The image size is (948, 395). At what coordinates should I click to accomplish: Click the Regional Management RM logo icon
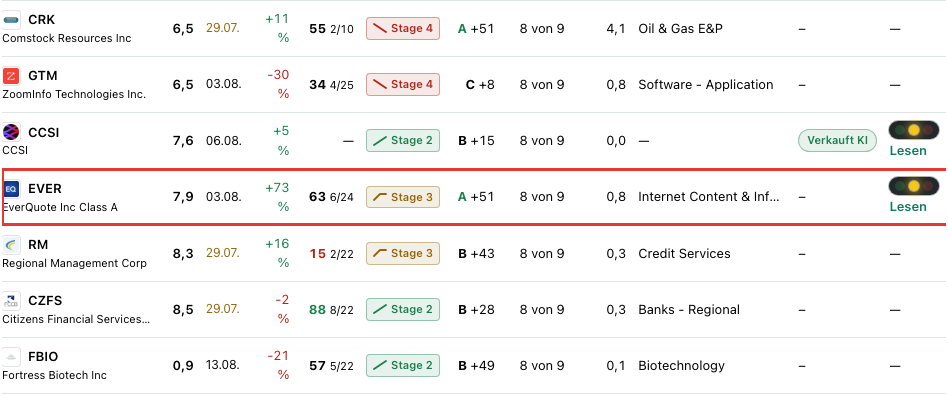pyautogui.click(x=11, y=244)
